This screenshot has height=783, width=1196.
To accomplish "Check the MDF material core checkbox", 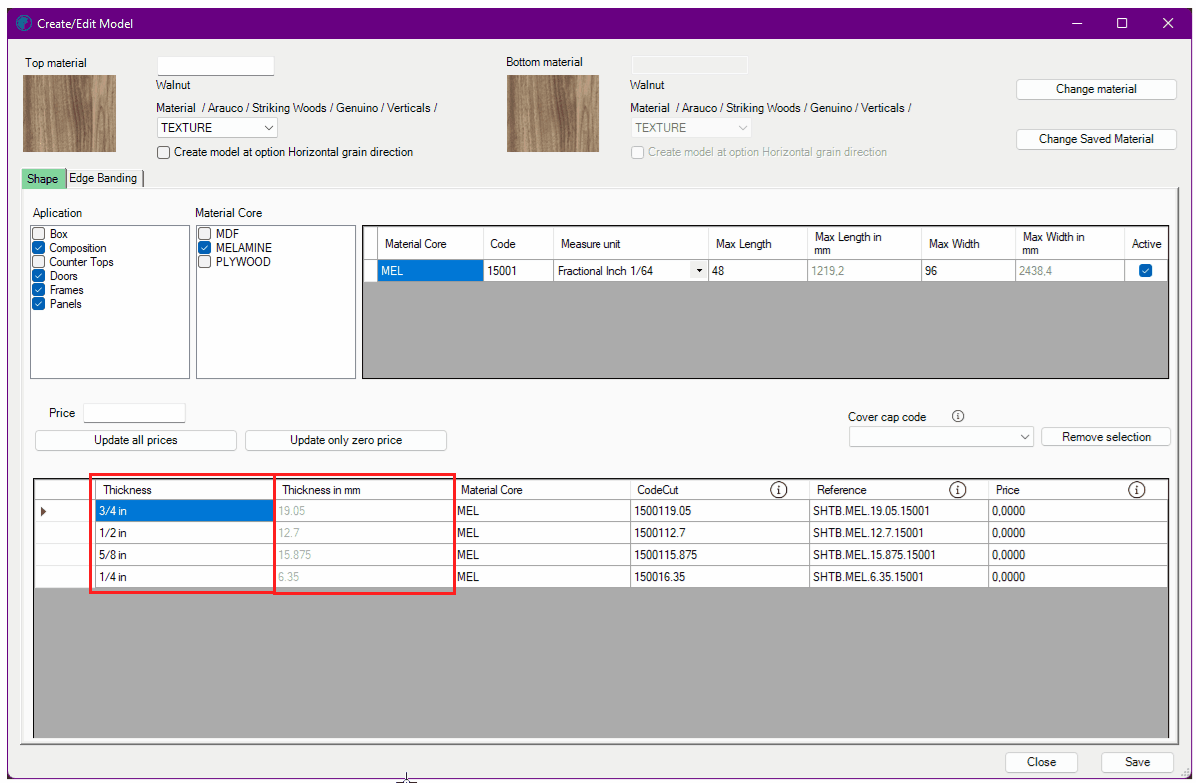I will tap(204, 233).
